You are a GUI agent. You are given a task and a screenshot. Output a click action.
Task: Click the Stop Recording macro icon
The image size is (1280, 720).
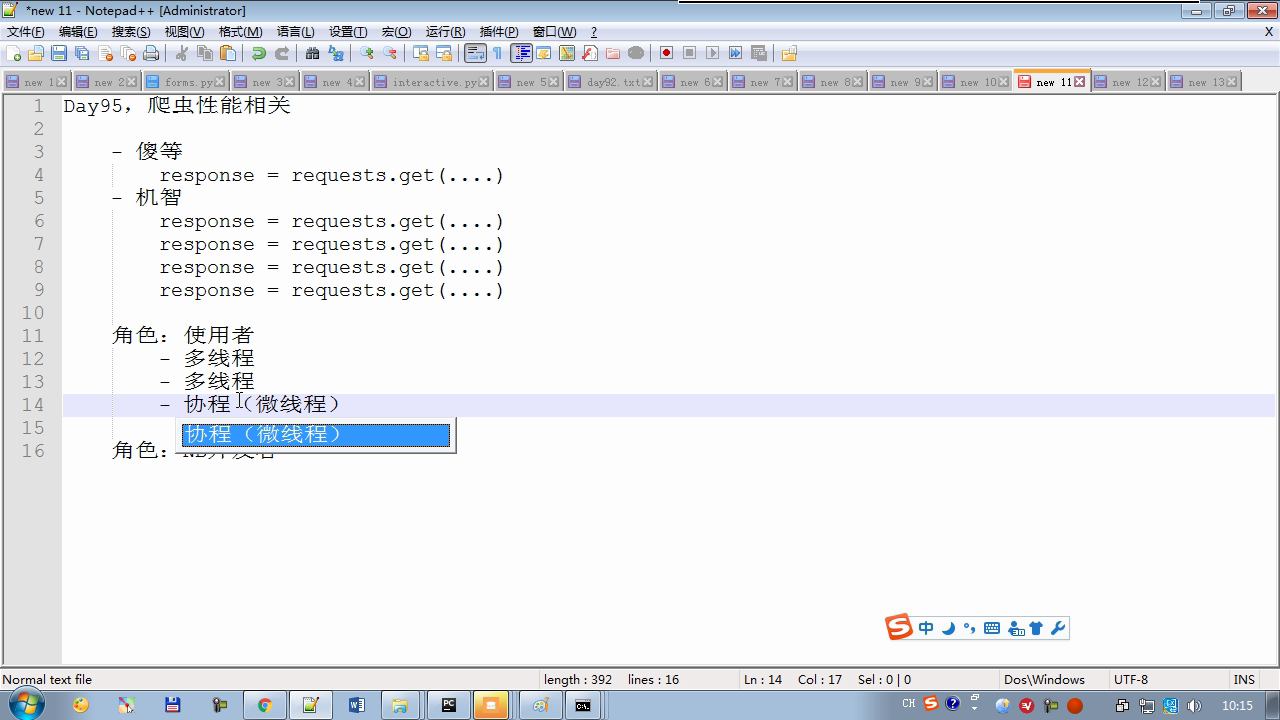click(689, 53)
